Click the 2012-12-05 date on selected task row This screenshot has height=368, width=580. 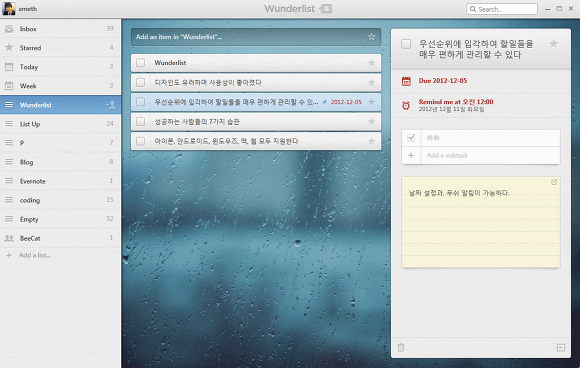[x=346, y=102]
